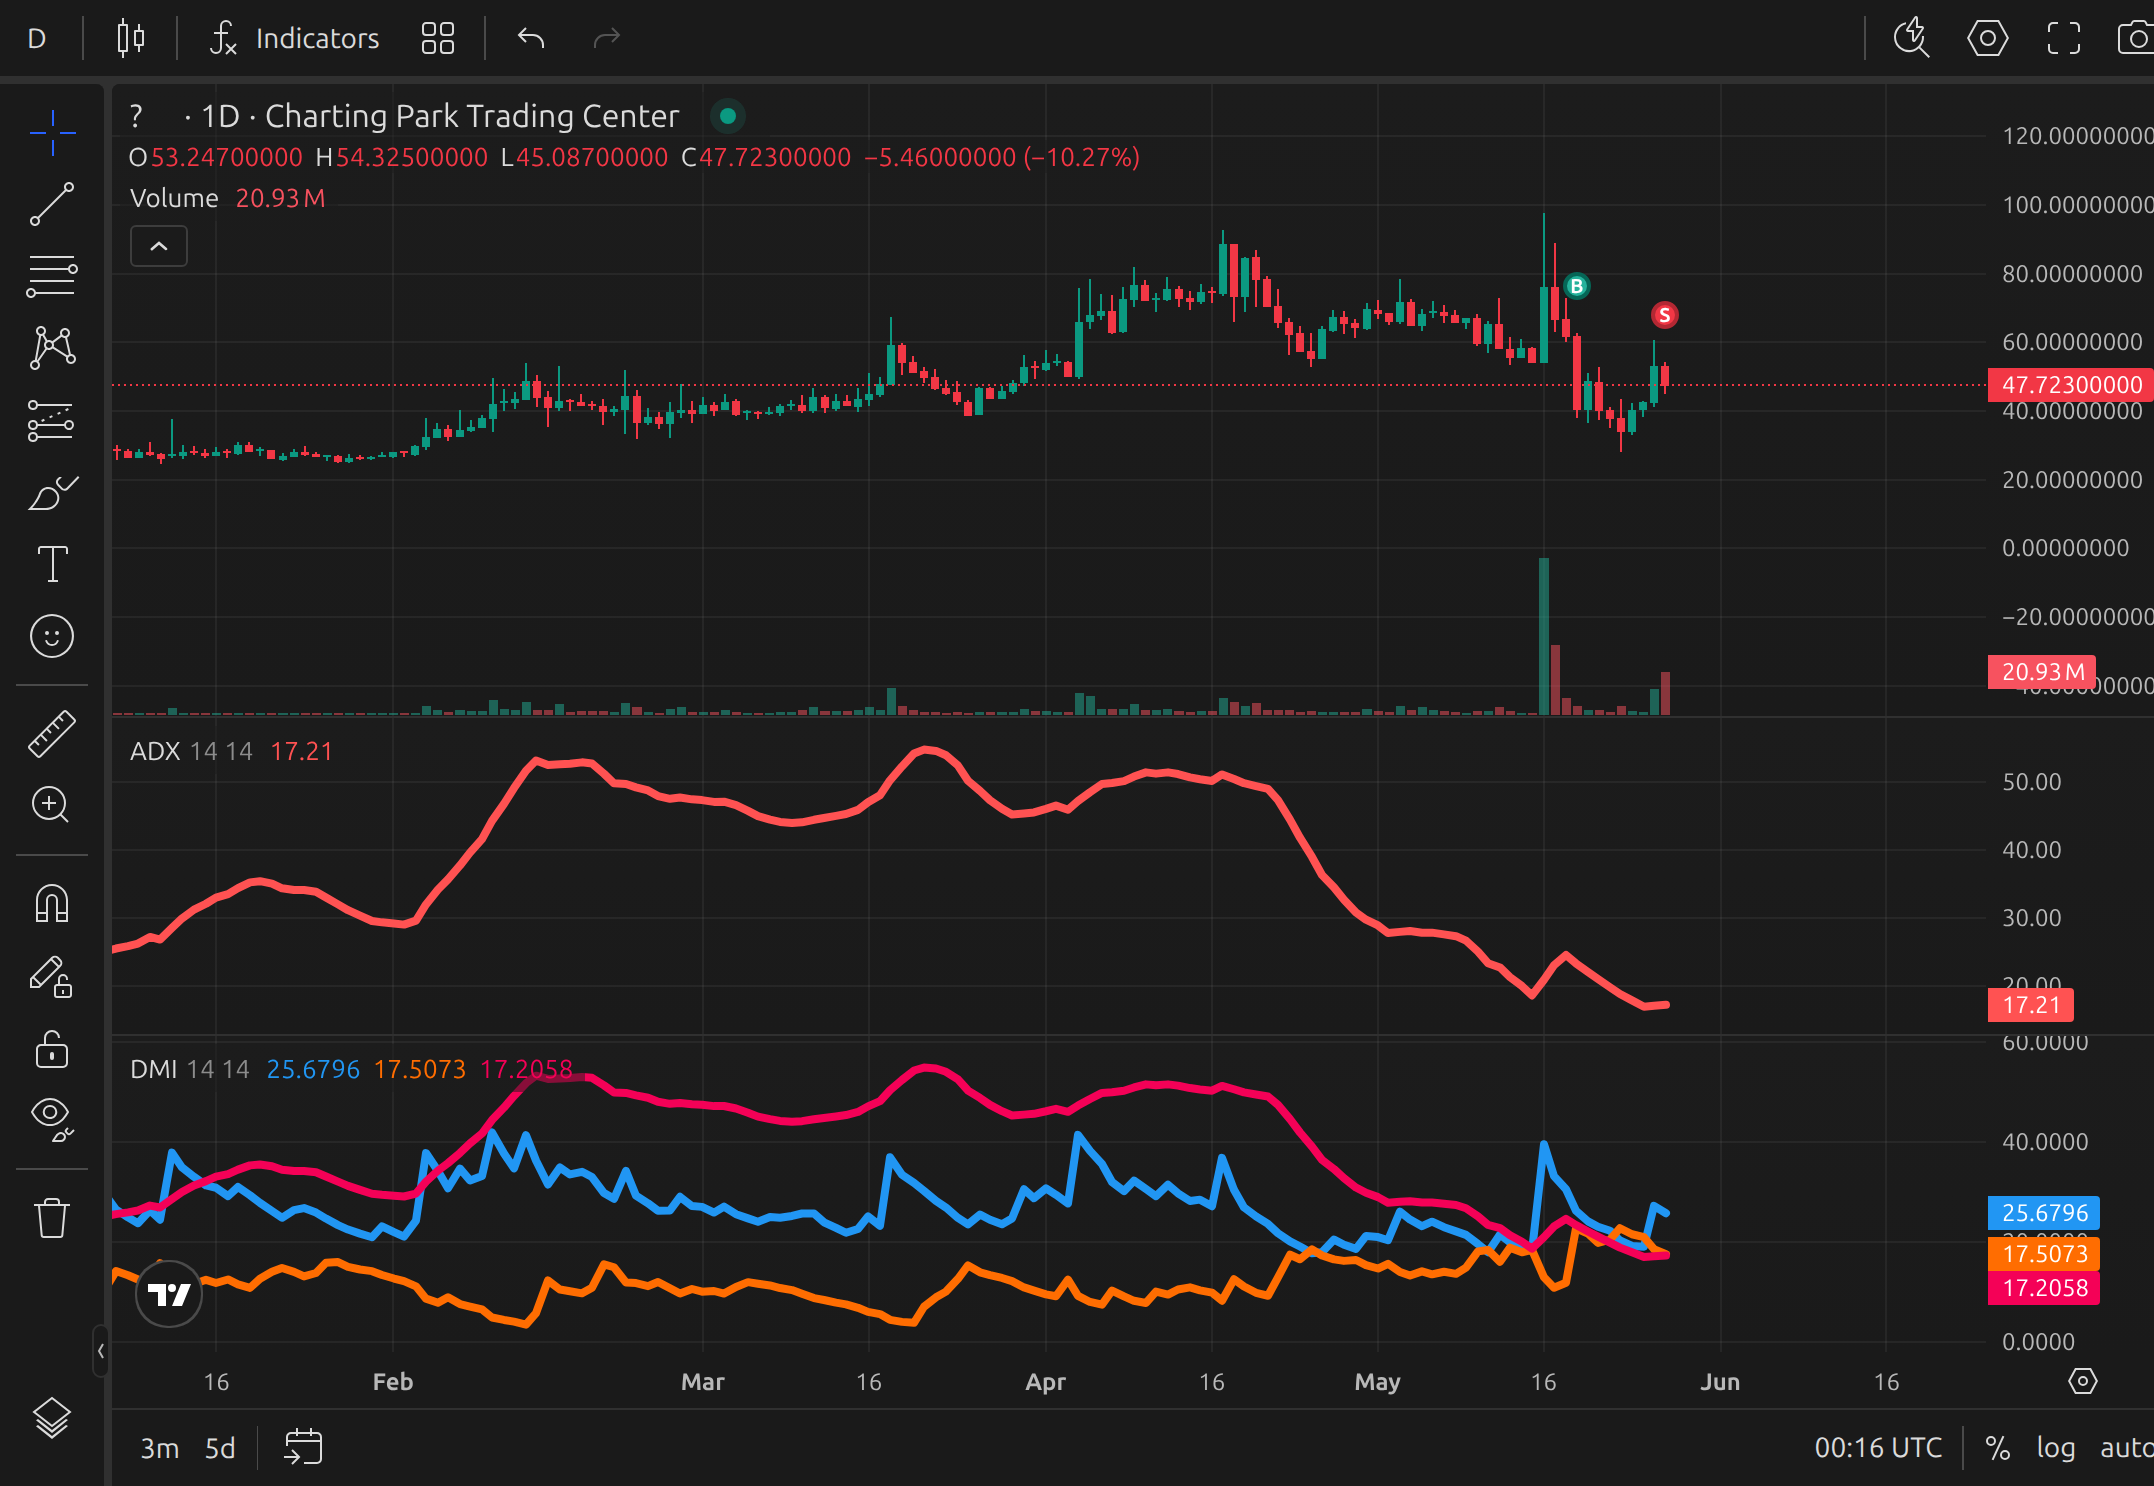
Task: Toggle lock all drawings
Action: [x=52, y=1050]
